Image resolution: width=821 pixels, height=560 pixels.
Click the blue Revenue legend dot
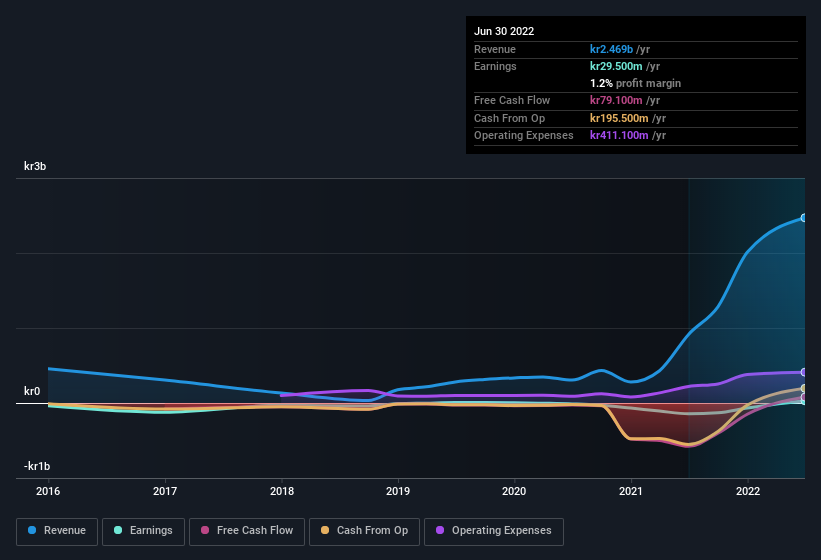[x=33, y=530]
